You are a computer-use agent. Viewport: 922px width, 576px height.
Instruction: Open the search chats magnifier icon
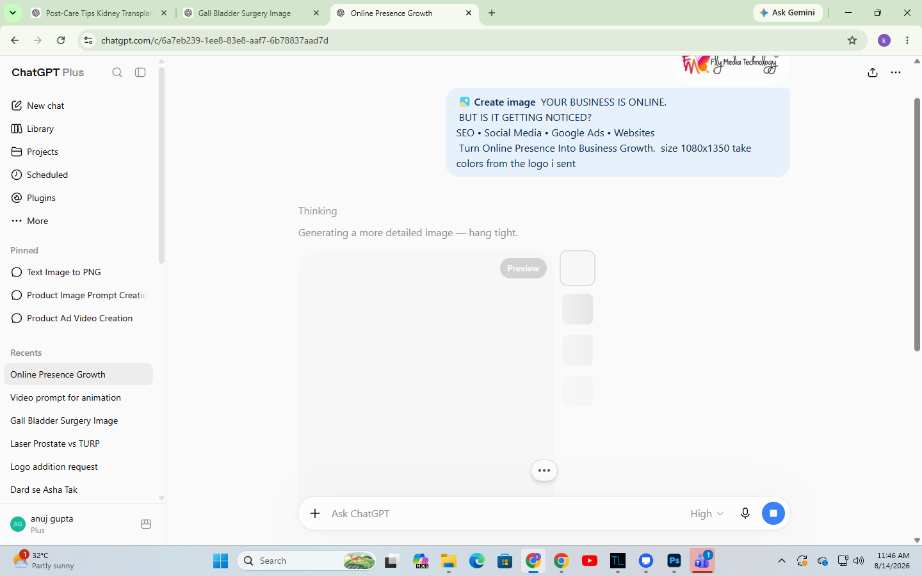click(x=117, y=72)
